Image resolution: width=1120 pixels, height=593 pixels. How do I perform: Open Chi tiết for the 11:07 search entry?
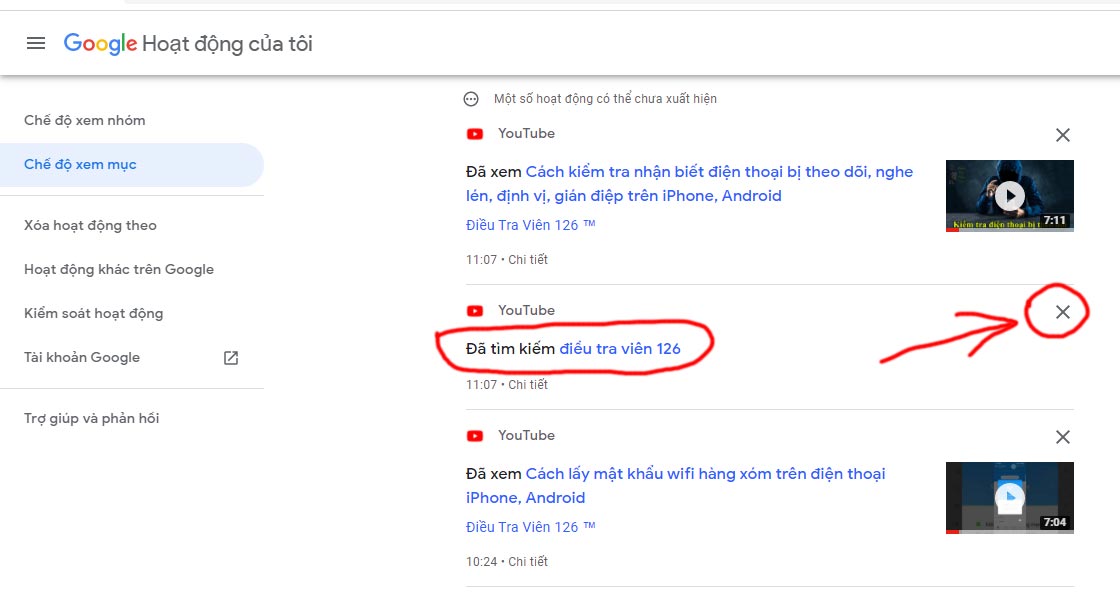528,384
